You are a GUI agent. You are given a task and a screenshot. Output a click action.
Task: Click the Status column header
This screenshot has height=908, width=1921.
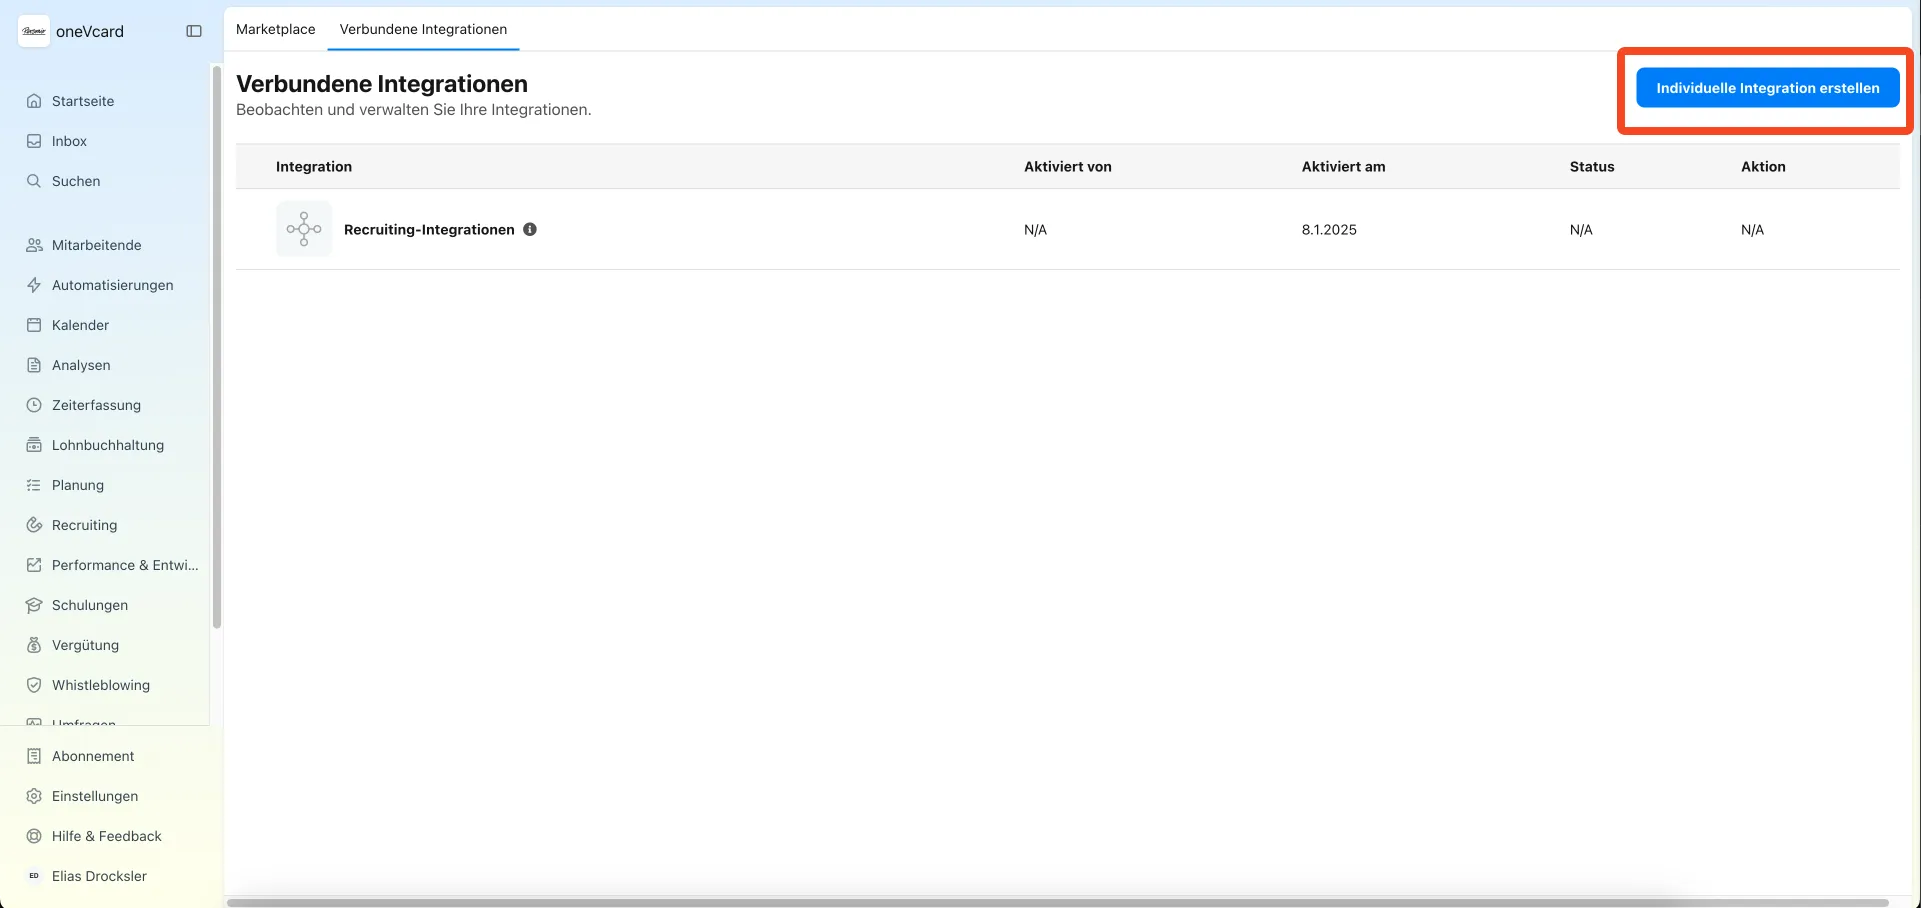[x=1592, y=167]
